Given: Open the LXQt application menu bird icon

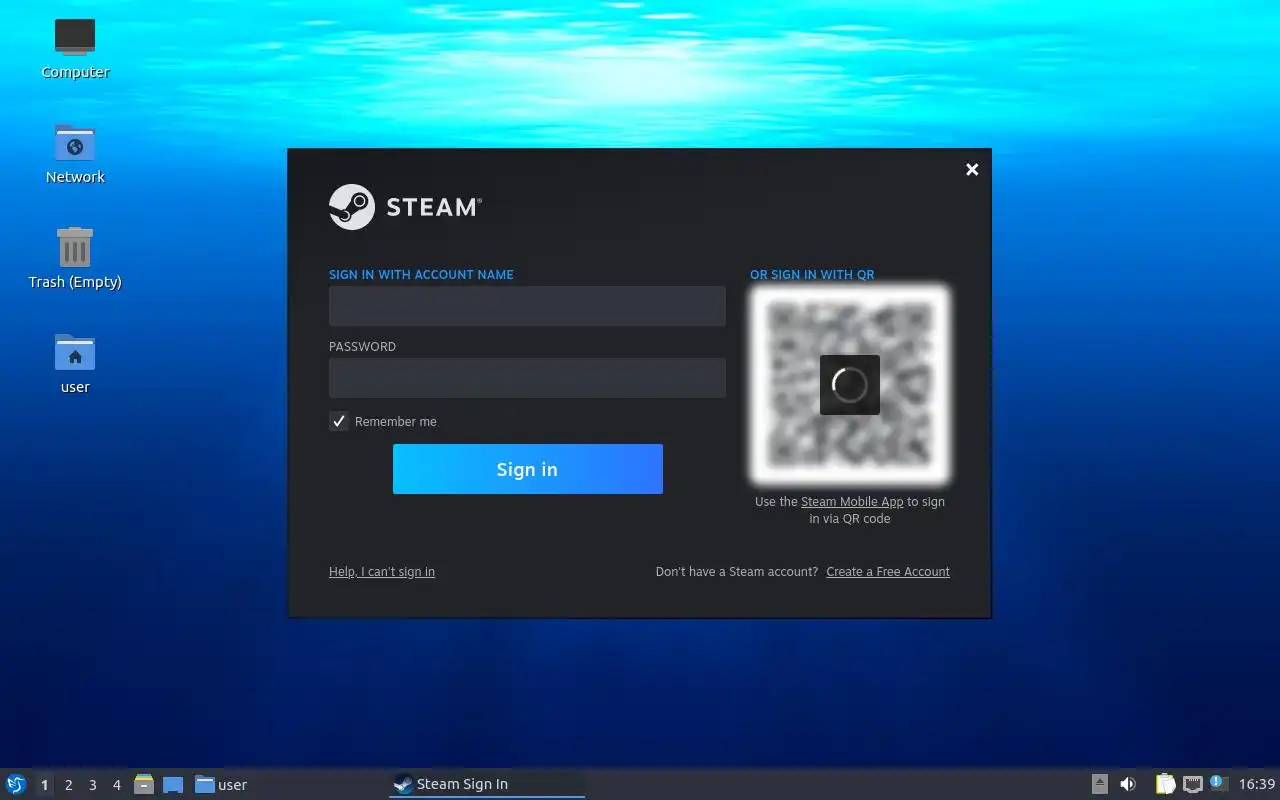Looking at the screenshot, I should 16,784.
